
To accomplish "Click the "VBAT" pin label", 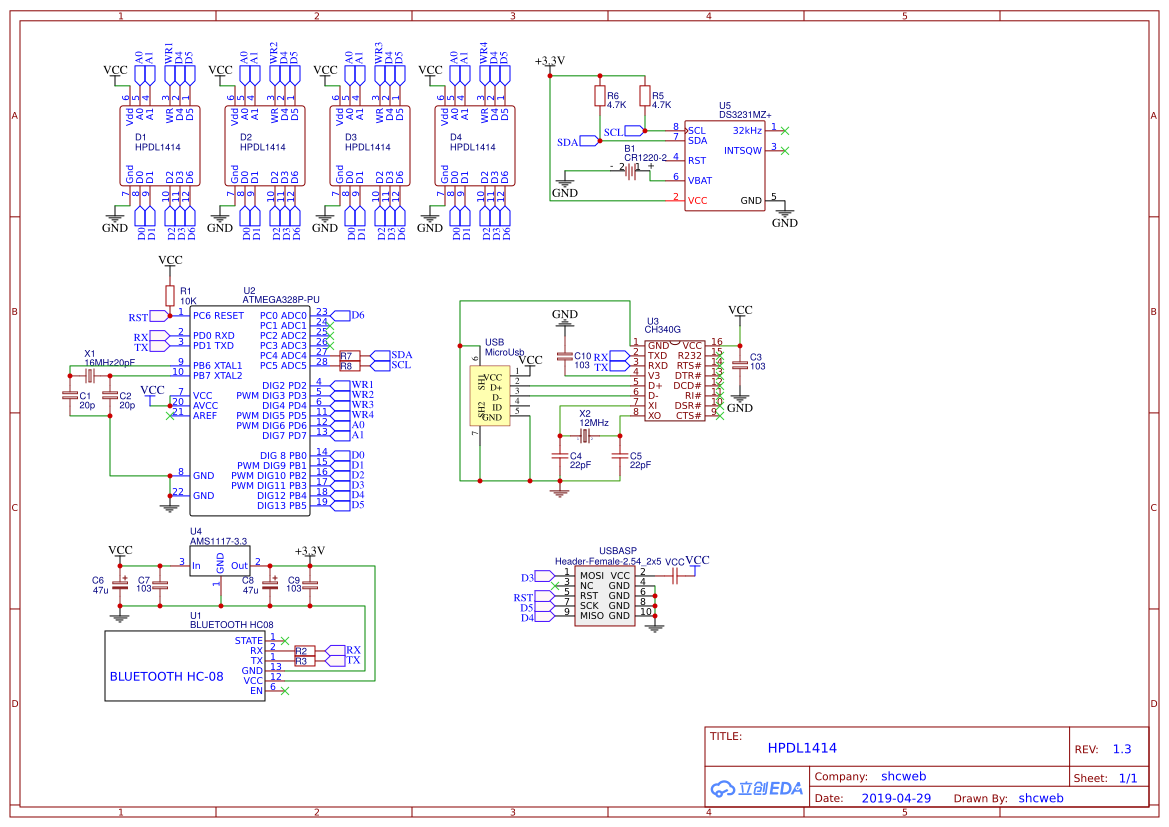I will coord(700,180).
